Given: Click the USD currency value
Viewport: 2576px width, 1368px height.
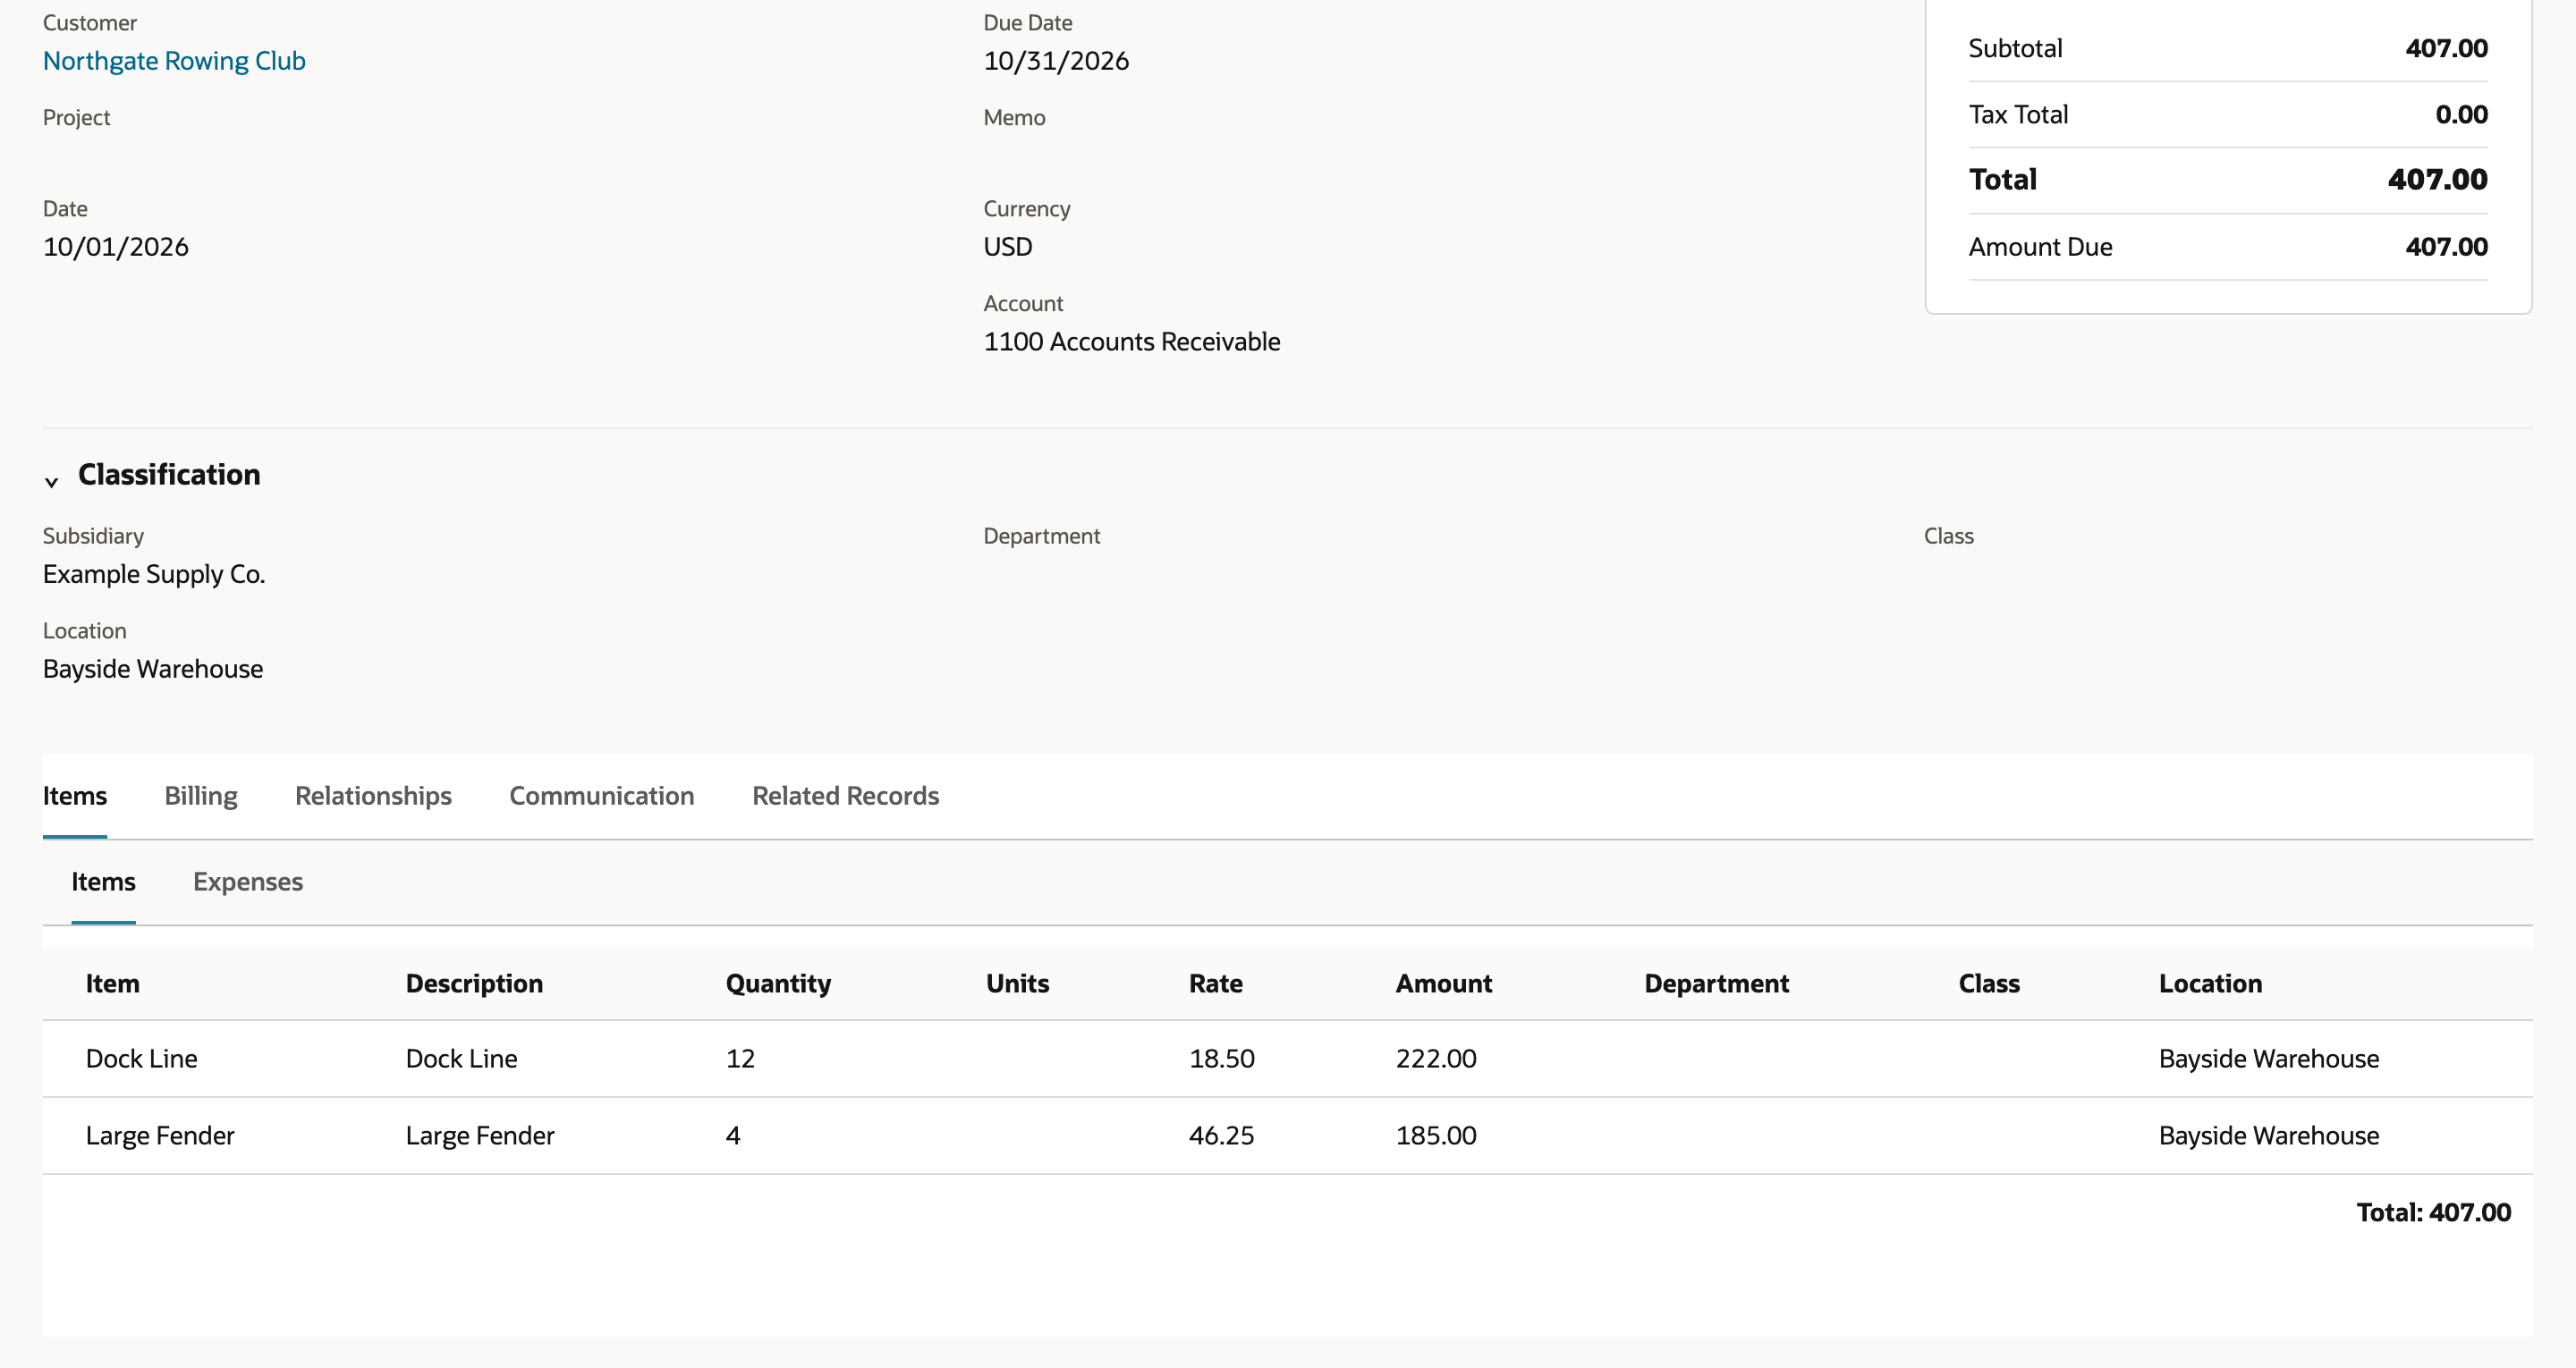Looking at the screenshot, I should [x=1008, y=247].
